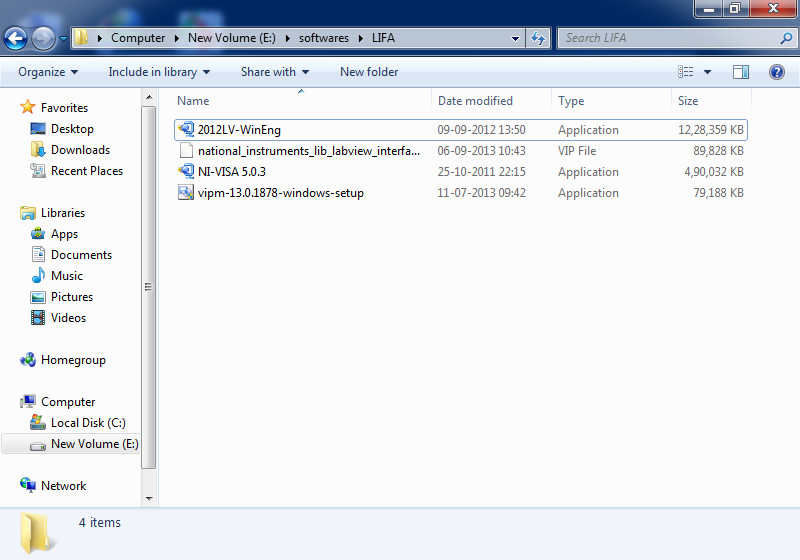Viewport: 800px width, 560px height.
Task: Open More view options dropdown arrow
Action: [707, 72]
